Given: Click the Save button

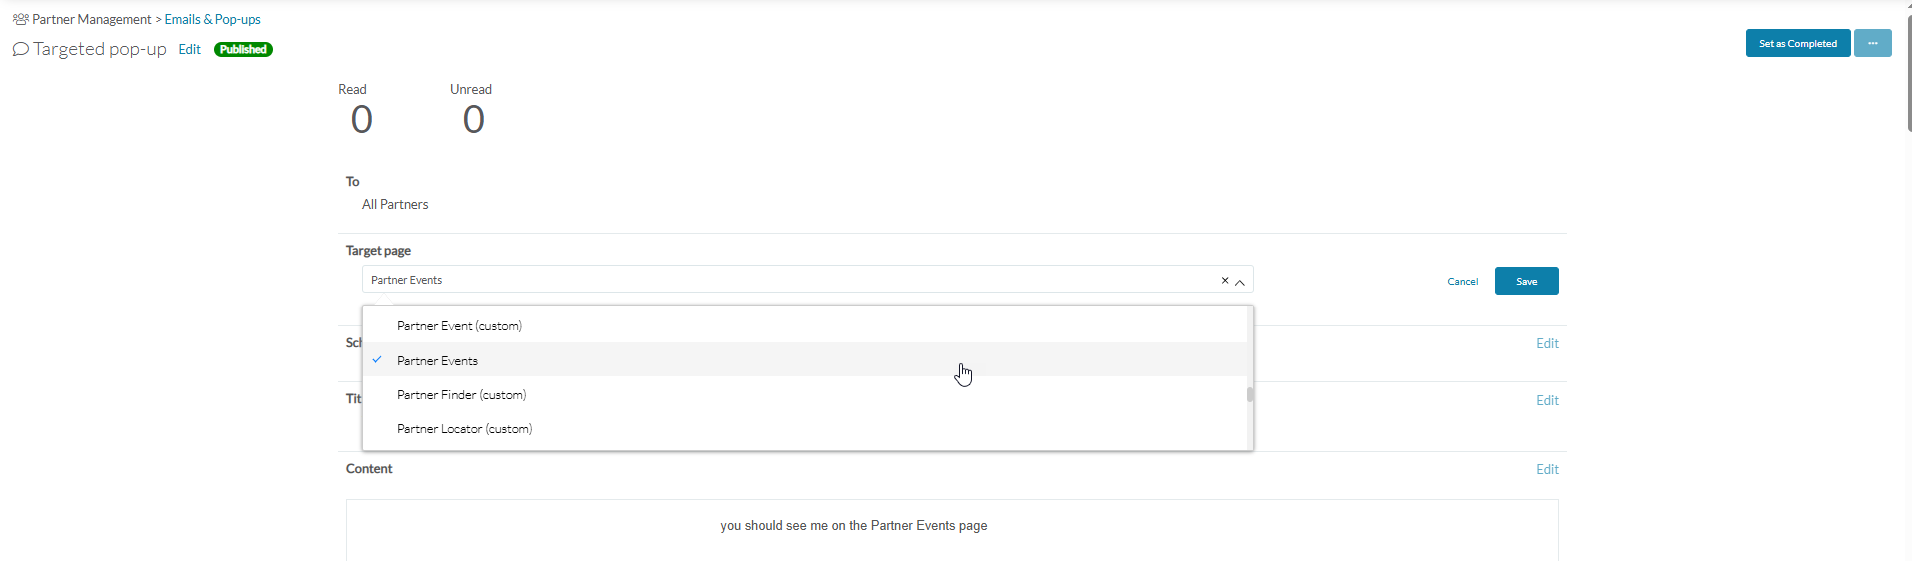Looking at the screenshot, I should (1526, 281).
